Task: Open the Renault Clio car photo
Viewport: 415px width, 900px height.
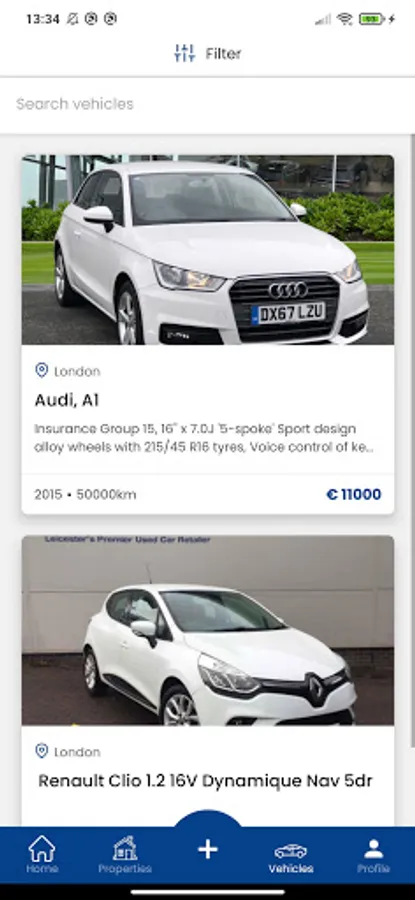Action: (208, 630)
